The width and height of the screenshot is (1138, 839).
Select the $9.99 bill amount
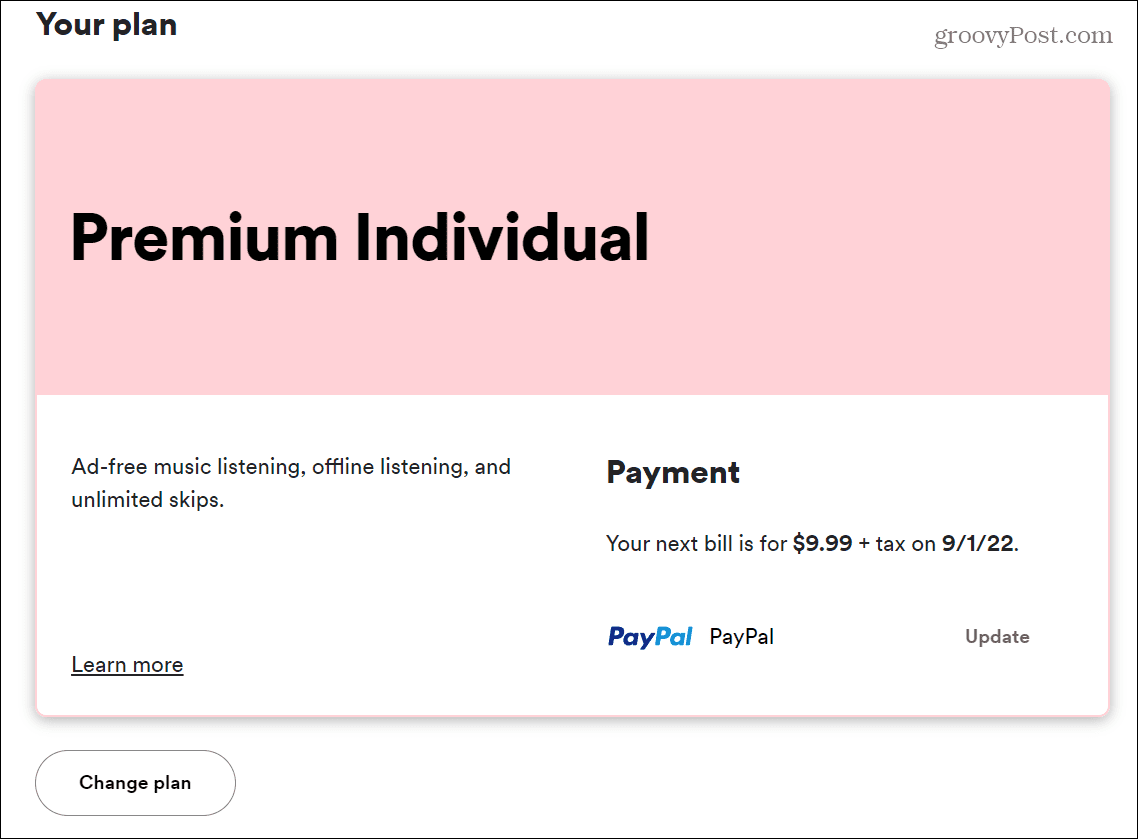click(822, 544)
